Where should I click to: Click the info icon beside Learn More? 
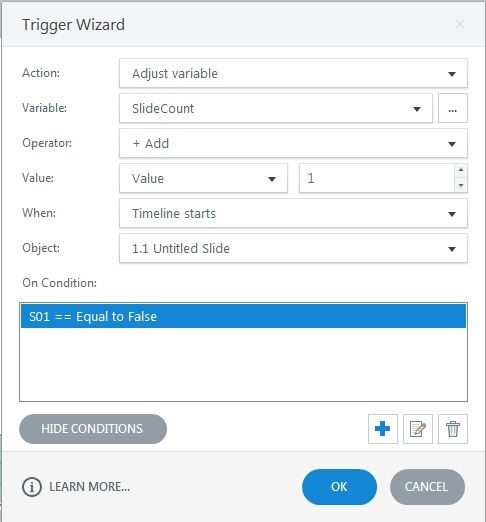[32, 487]
